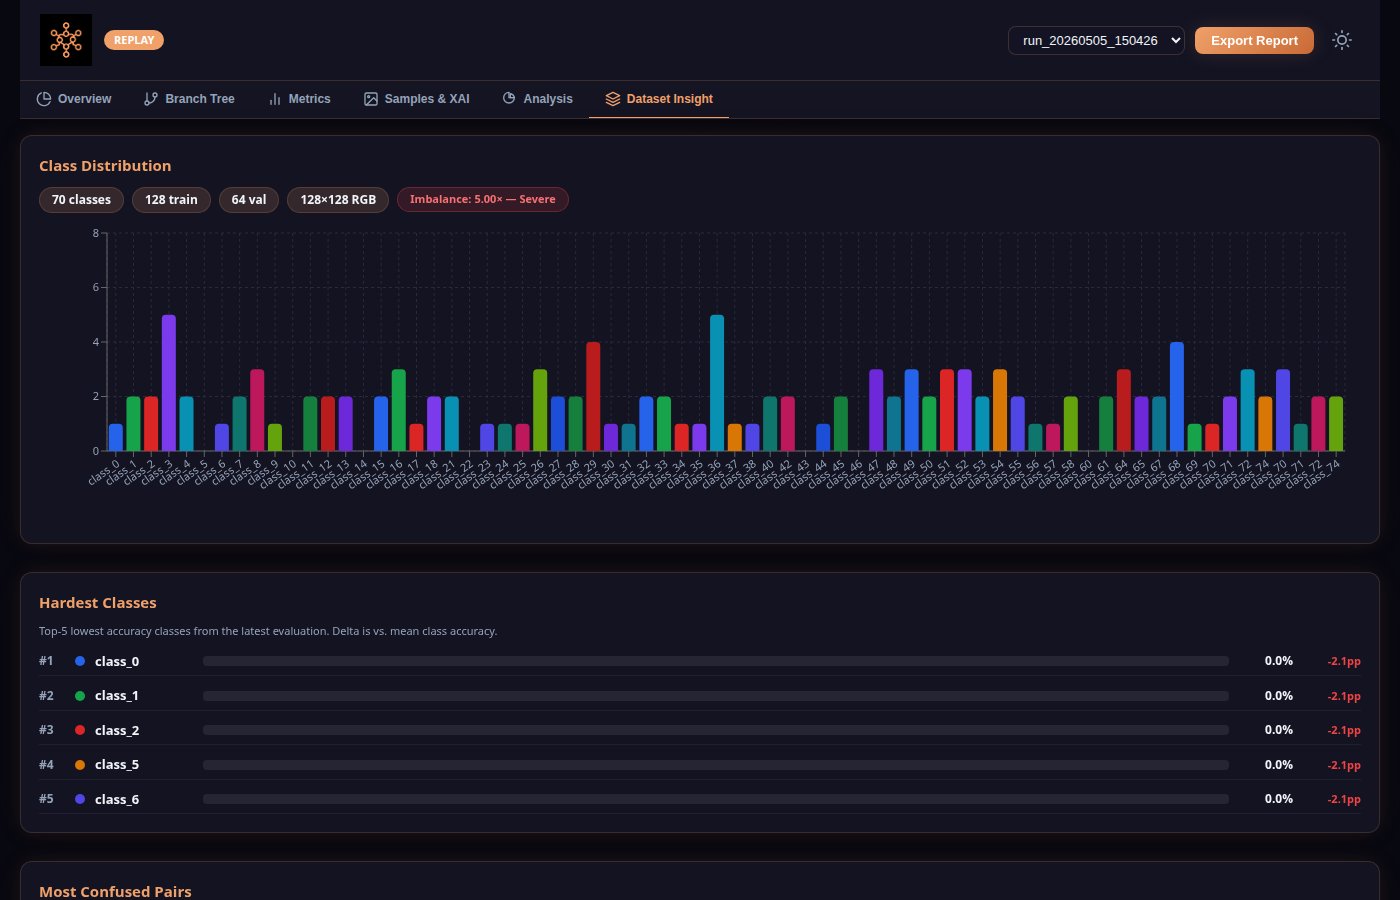
Task: Click the #4 rank label
Action: click(46, 765)
